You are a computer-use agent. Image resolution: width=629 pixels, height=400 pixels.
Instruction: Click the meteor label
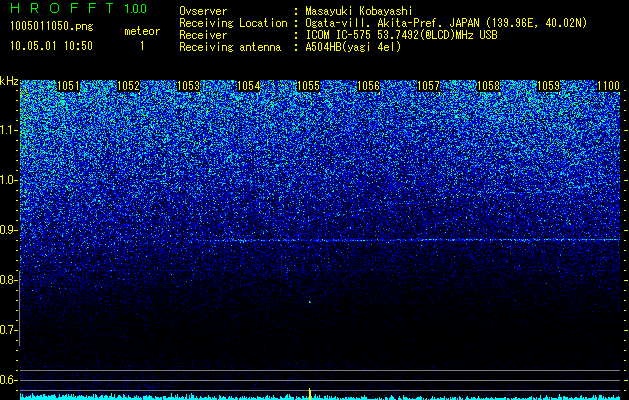142,31
